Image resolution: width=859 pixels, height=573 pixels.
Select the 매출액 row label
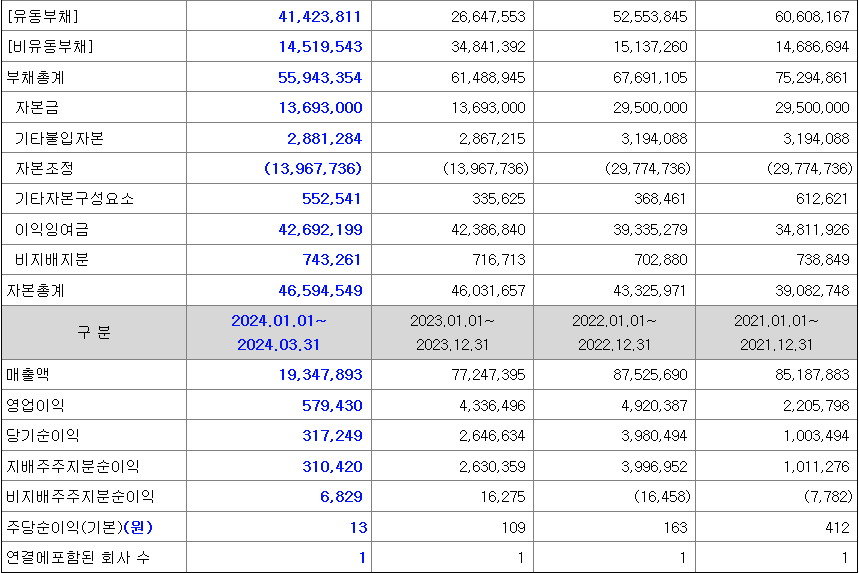coord(28,374)
